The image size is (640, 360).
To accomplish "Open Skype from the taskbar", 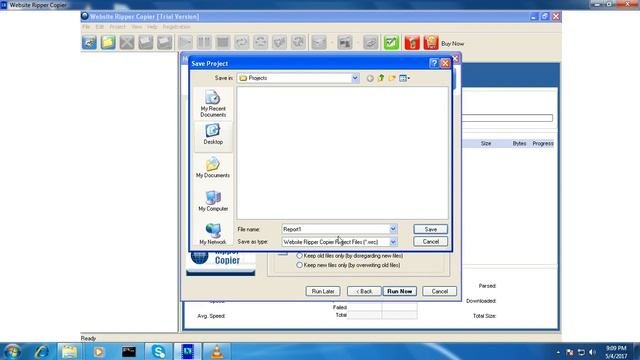I will point(158,351).
